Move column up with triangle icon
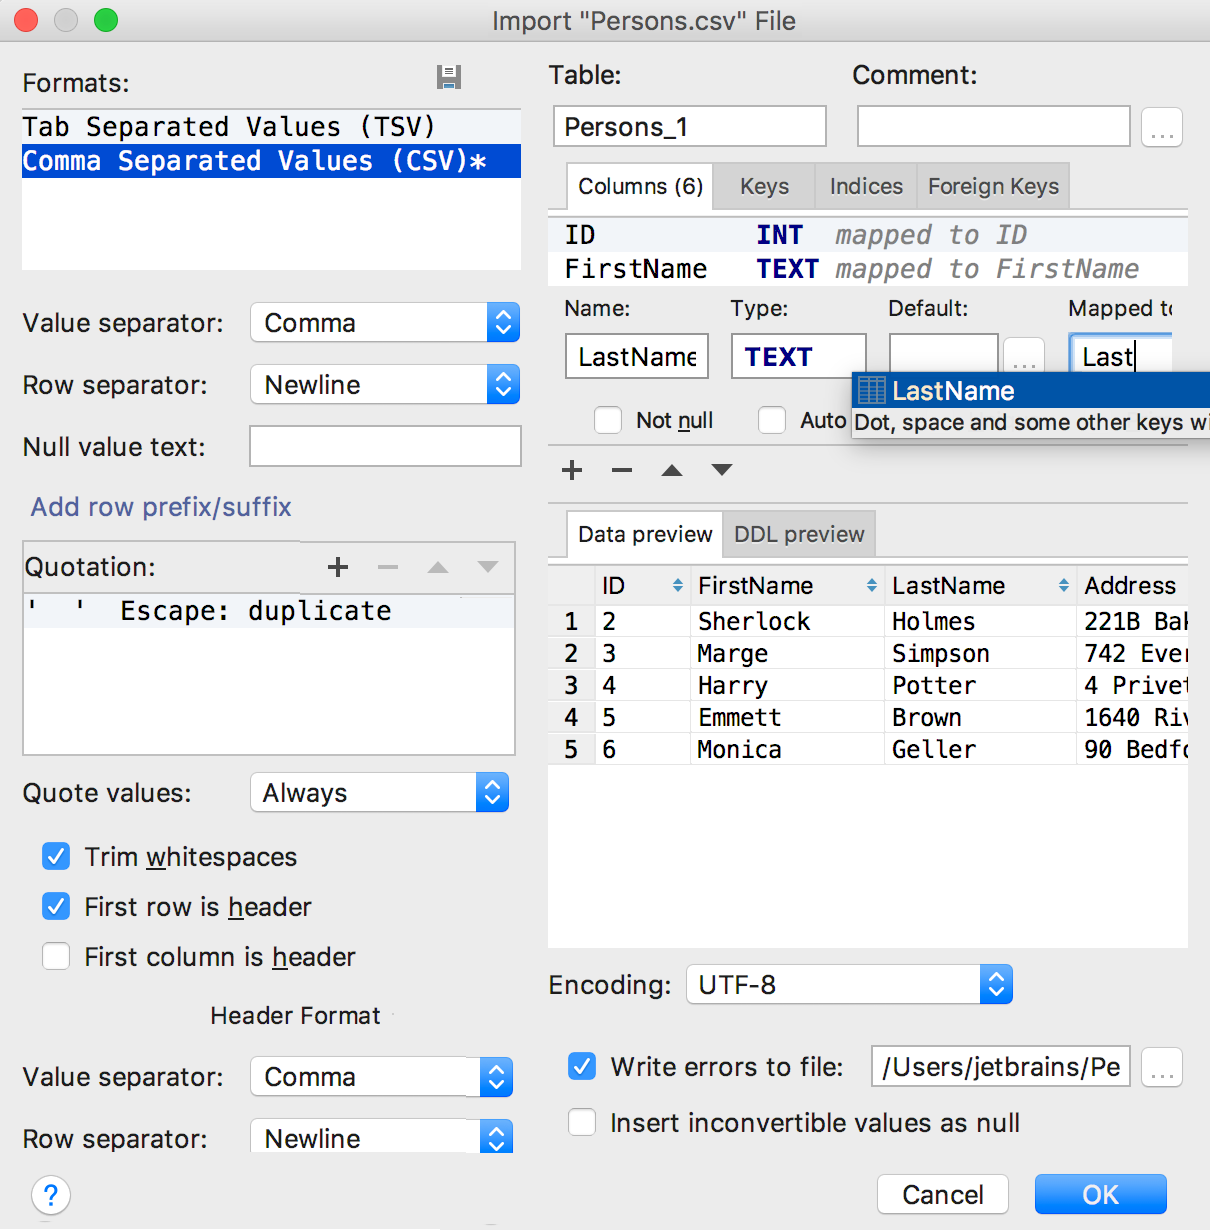 (672, 470)
